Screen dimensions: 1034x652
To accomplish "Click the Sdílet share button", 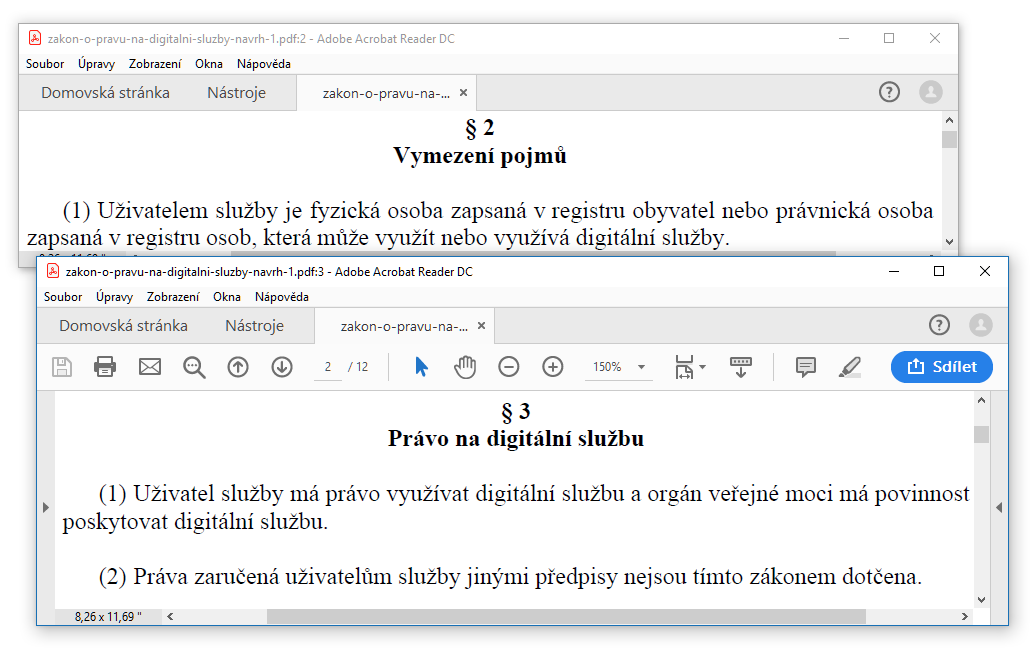I will [942, 367].
